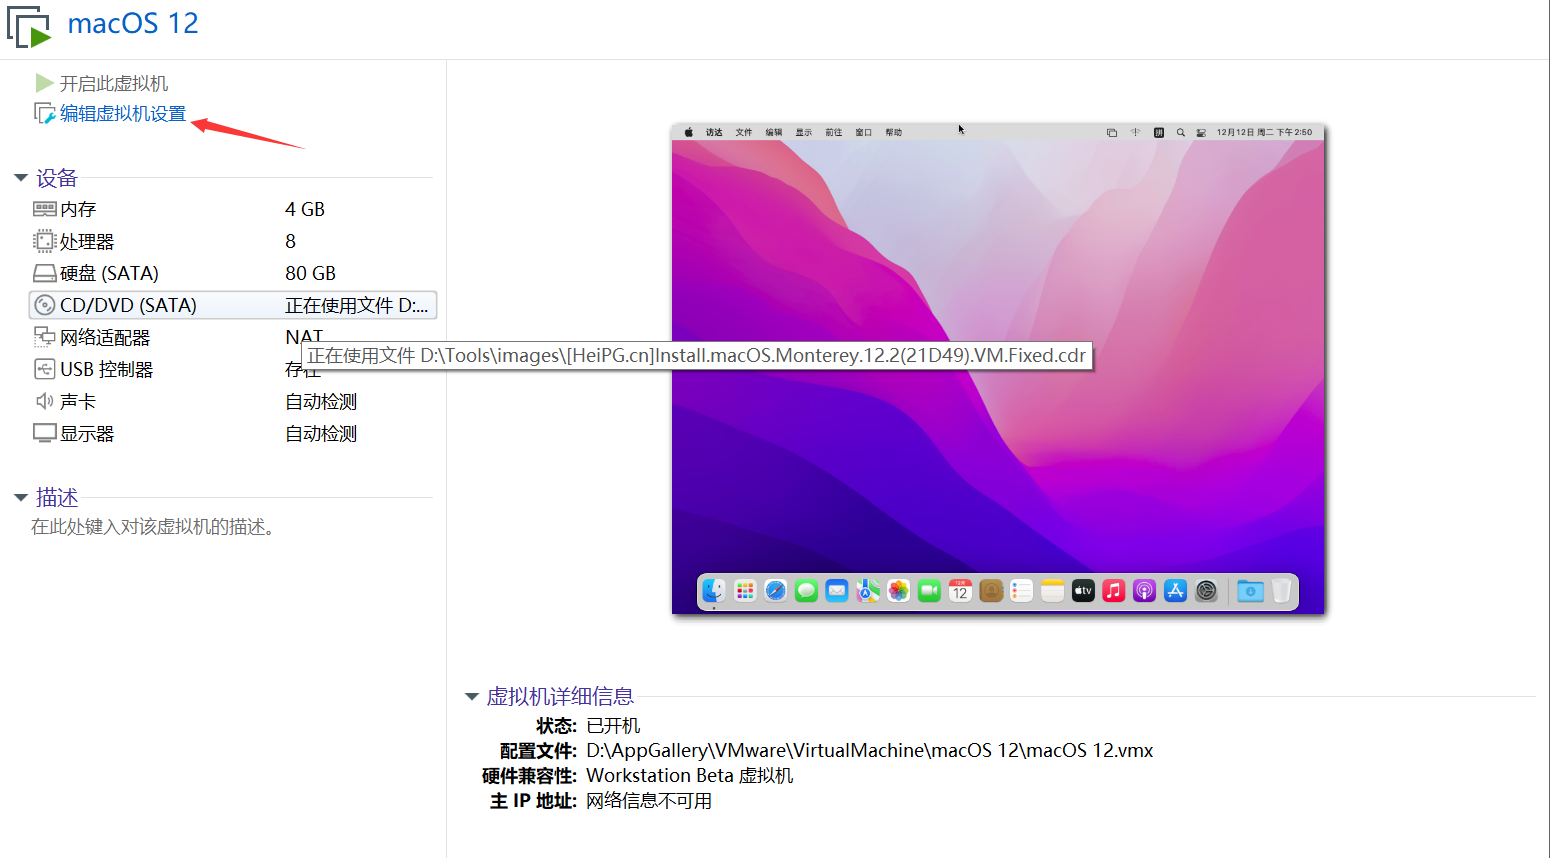Collapse the 描述 section

[22, 497]
